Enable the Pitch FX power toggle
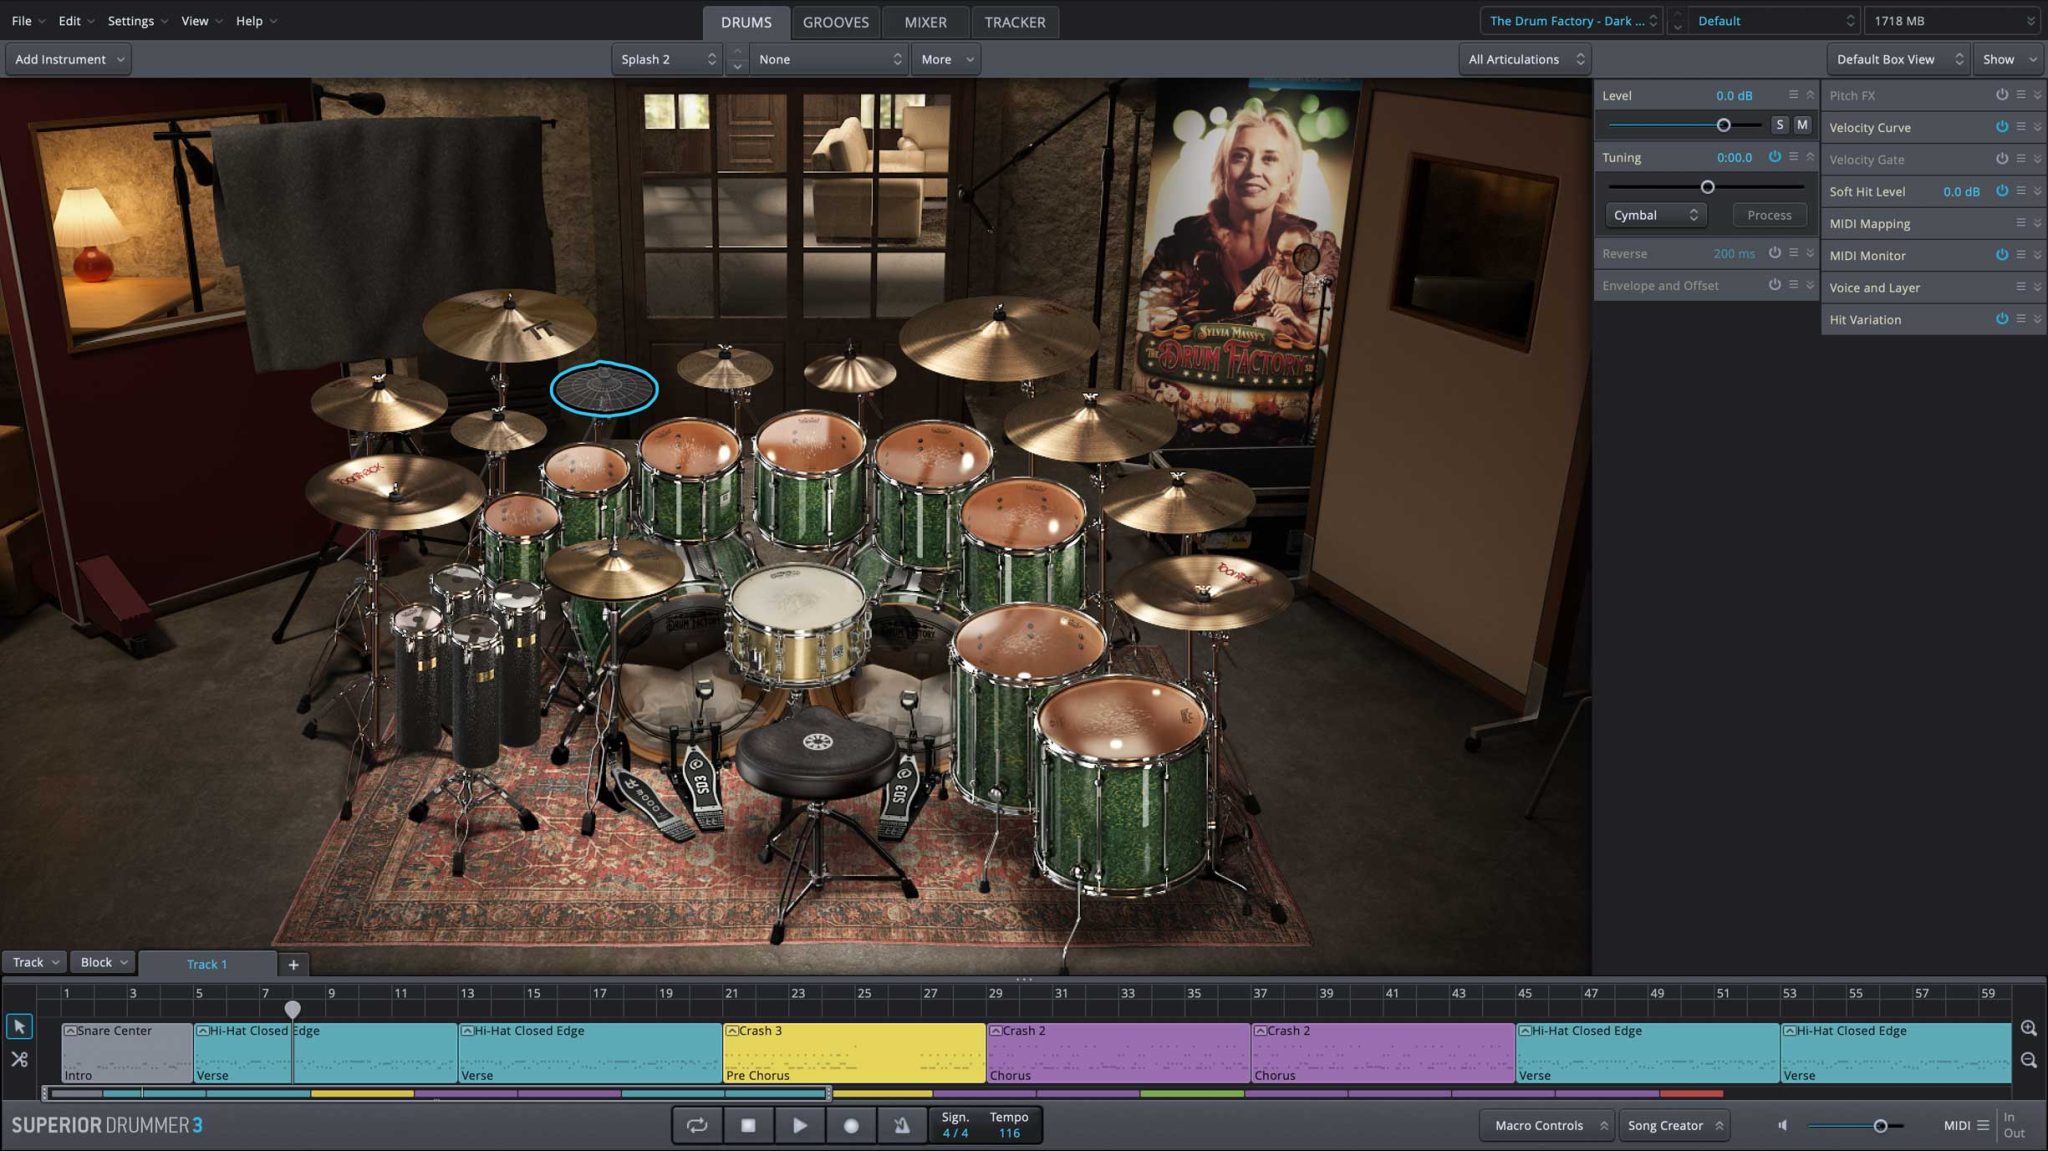This screenshot has height=1151, width=2048. 2001,95
